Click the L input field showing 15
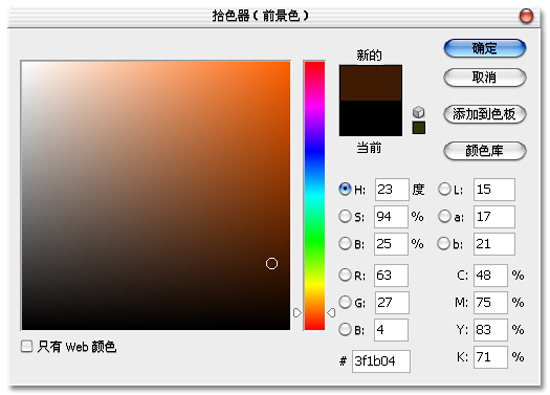 pos(494,189)
